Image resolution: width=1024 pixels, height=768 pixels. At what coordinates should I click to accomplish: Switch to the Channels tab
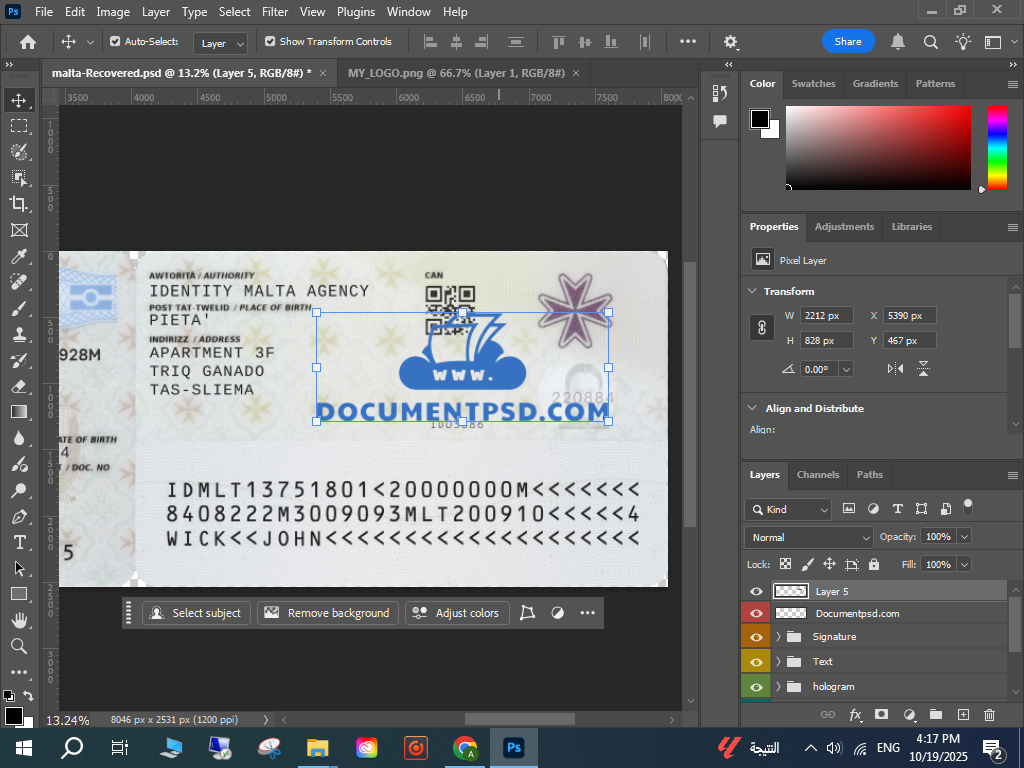coord(817,475)
